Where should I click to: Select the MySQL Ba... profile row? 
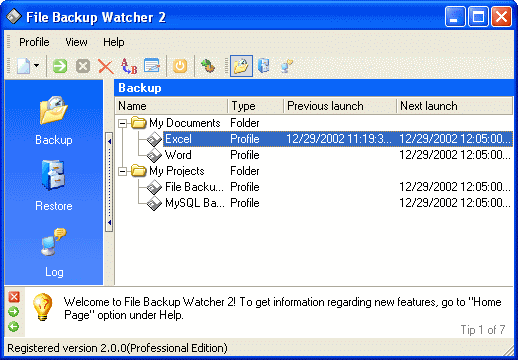[x=314, y=203]
